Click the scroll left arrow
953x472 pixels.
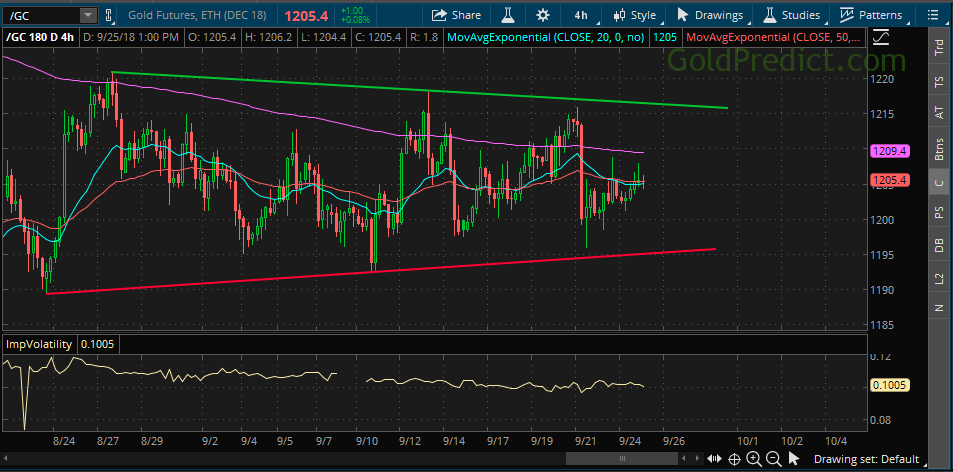tap(684, 459)
